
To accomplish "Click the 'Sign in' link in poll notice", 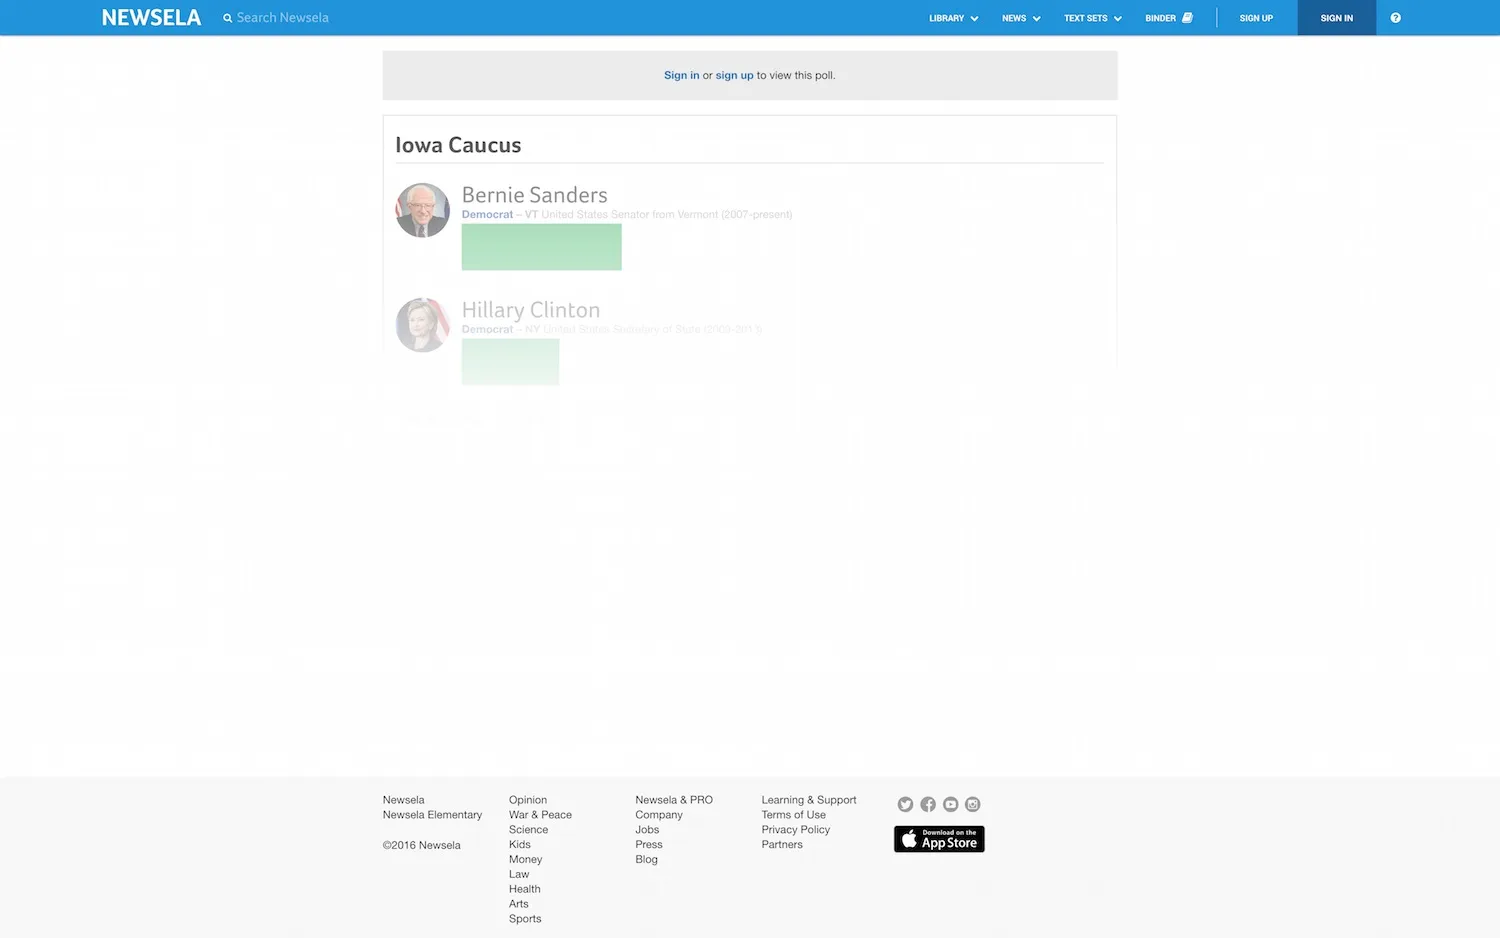I will point(681,76).
